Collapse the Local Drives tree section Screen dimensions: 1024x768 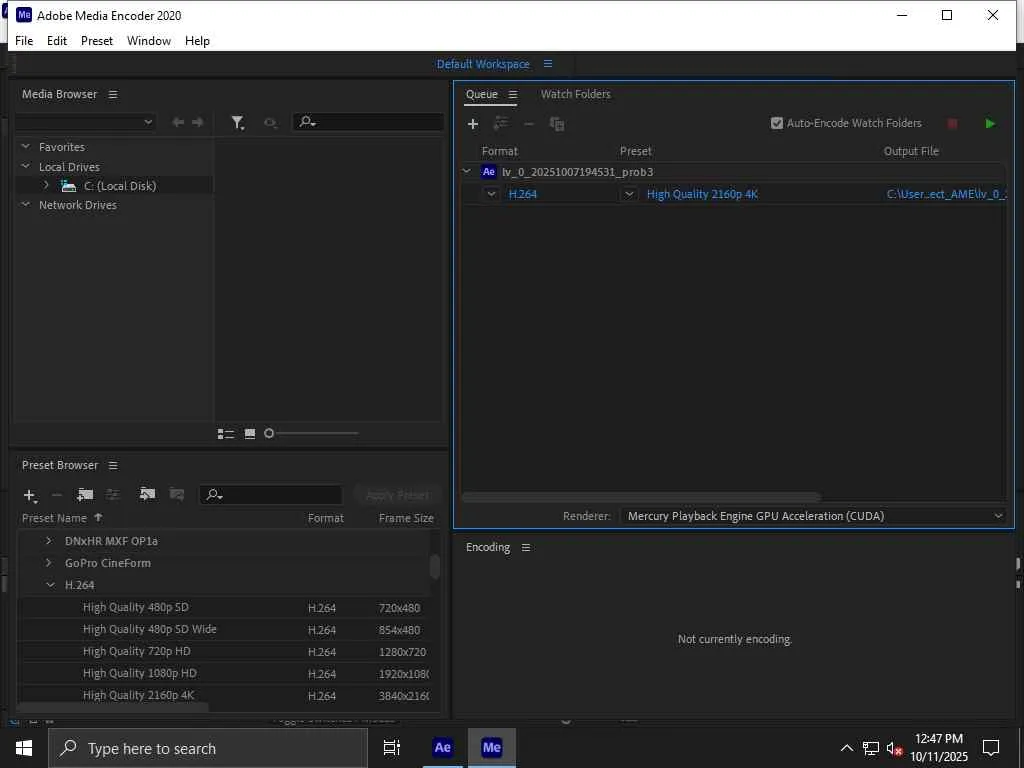point(26,167)
